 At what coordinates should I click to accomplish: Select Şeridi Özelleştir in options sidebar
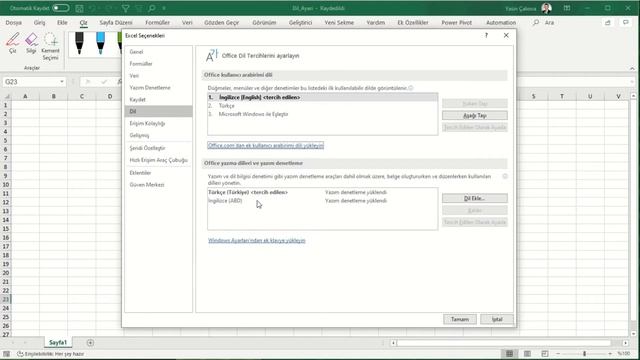(158, 148)
